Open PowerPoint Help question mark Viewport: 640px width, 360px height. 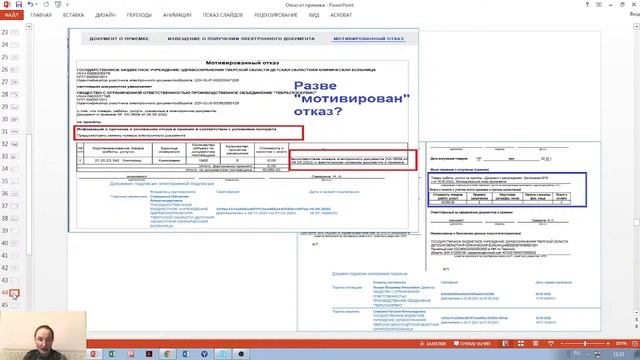point(587,4)
